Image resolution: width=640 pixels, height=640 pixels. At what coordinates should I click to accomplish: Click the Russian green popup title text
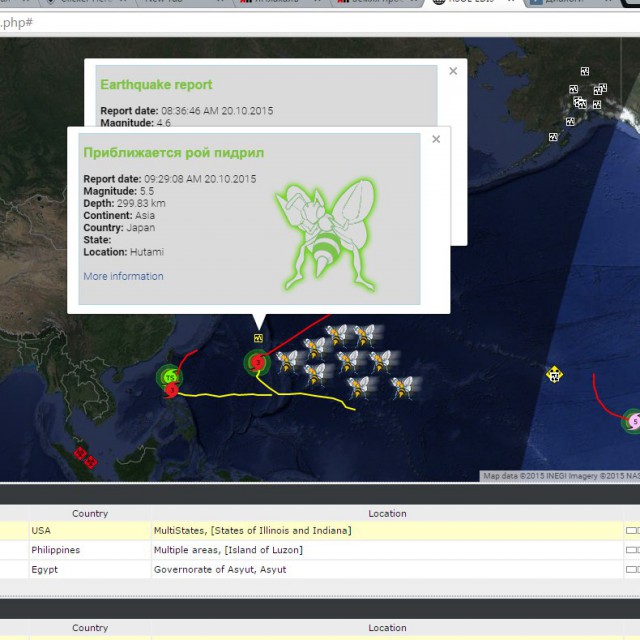tap(173, 153)
